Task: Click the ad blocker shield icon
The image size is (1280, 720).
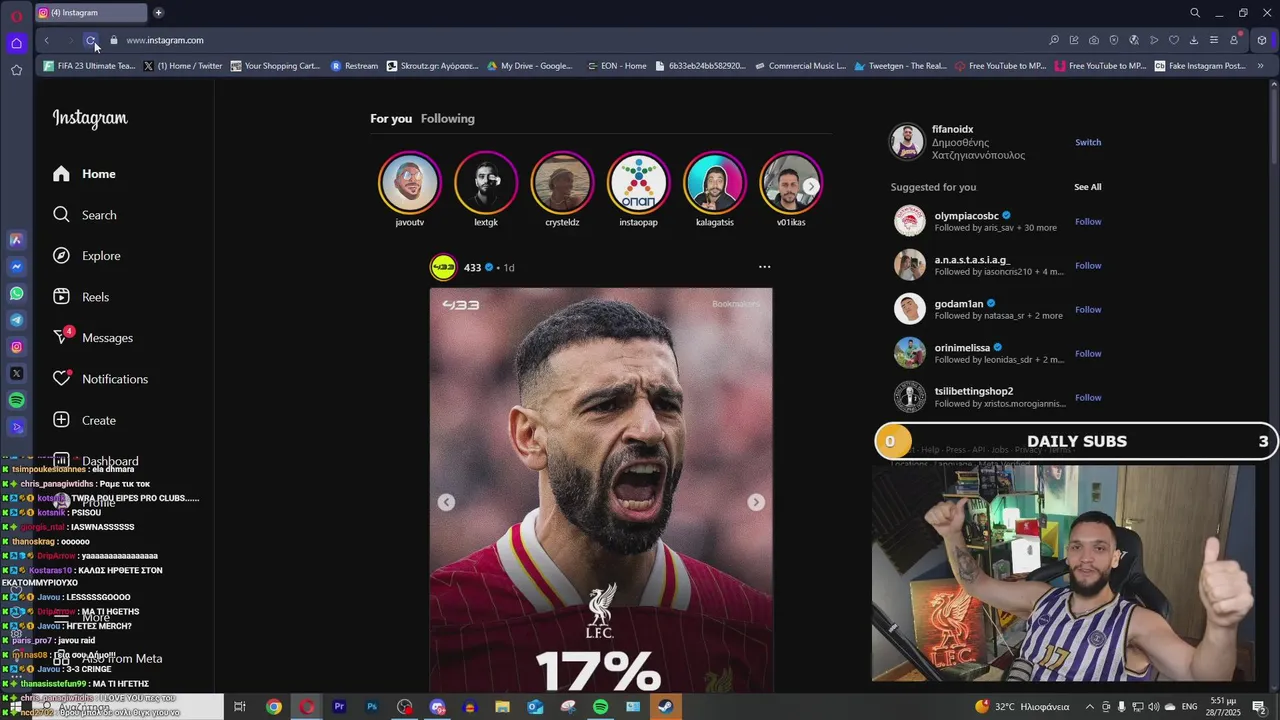Action: [x=1114, y=40]
